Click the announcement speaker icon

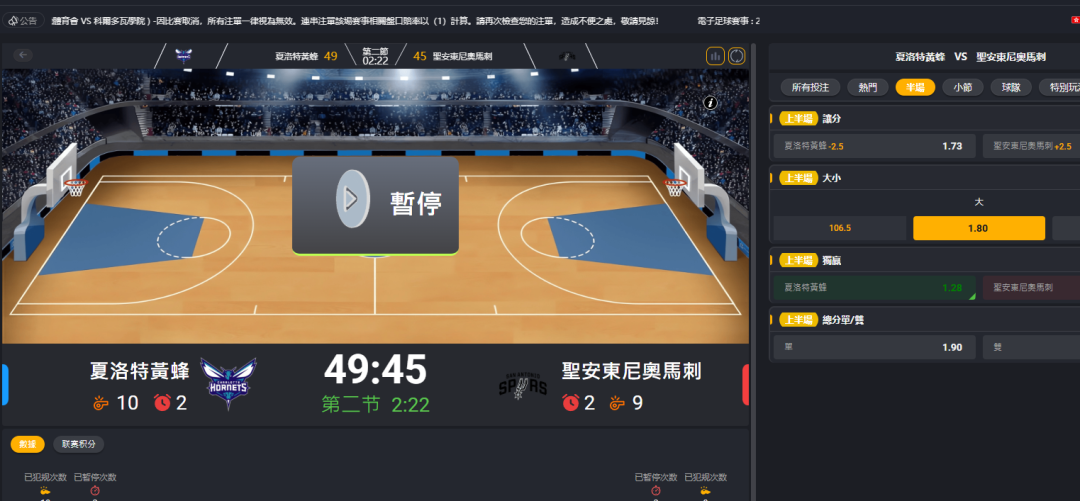pyautogui.click(x=13, y=21)
